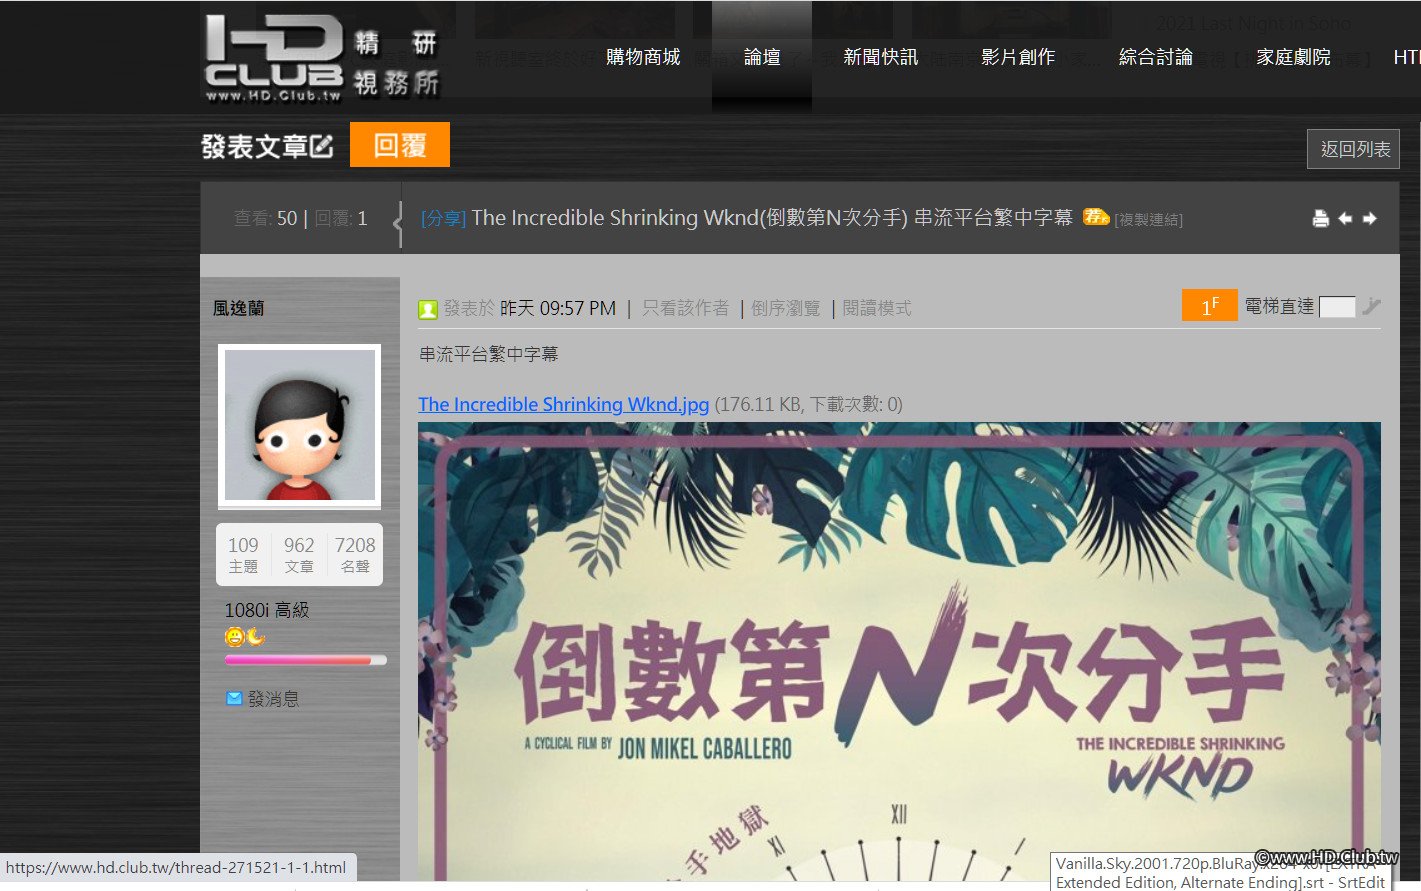The image size is (1421, 891).
Task: Click the 倒數第N次分手 movie poster image
Action: [899, 651]
